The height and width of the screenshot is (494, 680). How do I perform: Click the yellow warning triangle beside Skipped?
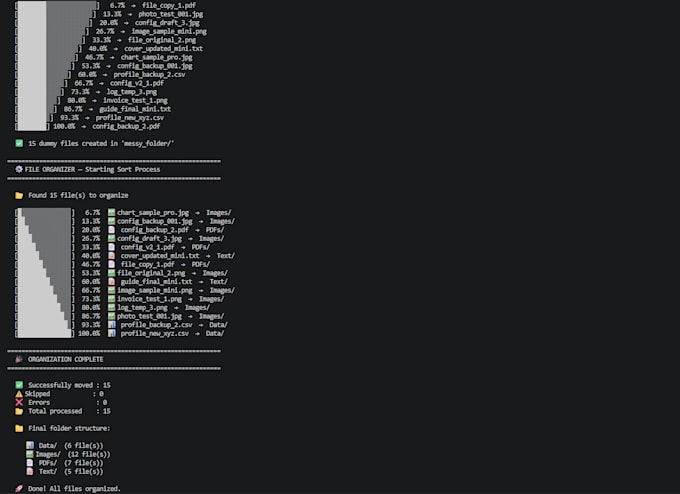(19, 394)
